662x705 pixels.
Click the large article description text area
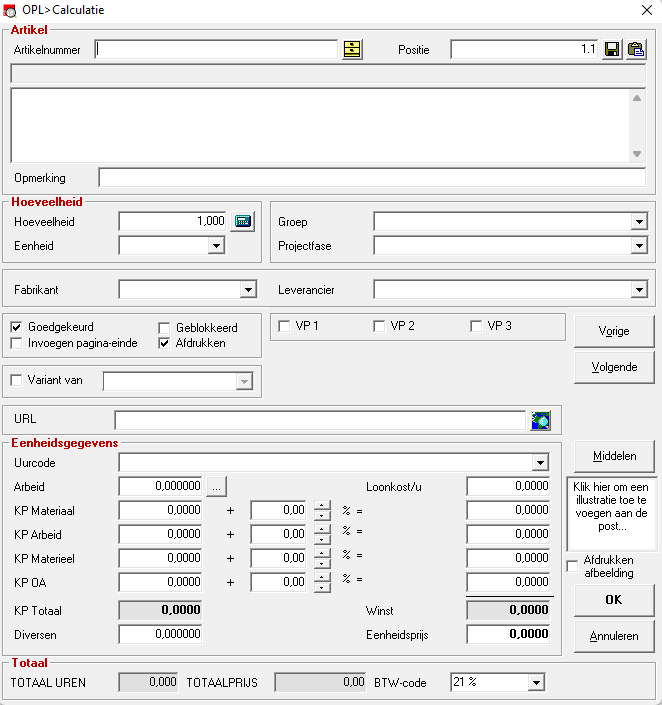pos(320,125)
